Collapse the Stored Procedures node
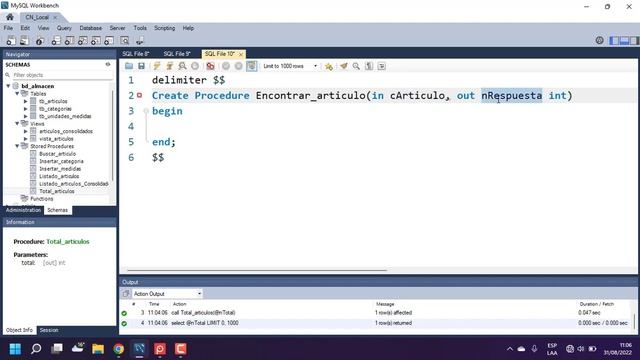Viewport: 640px width, 360px height. [x=17, y=146]
